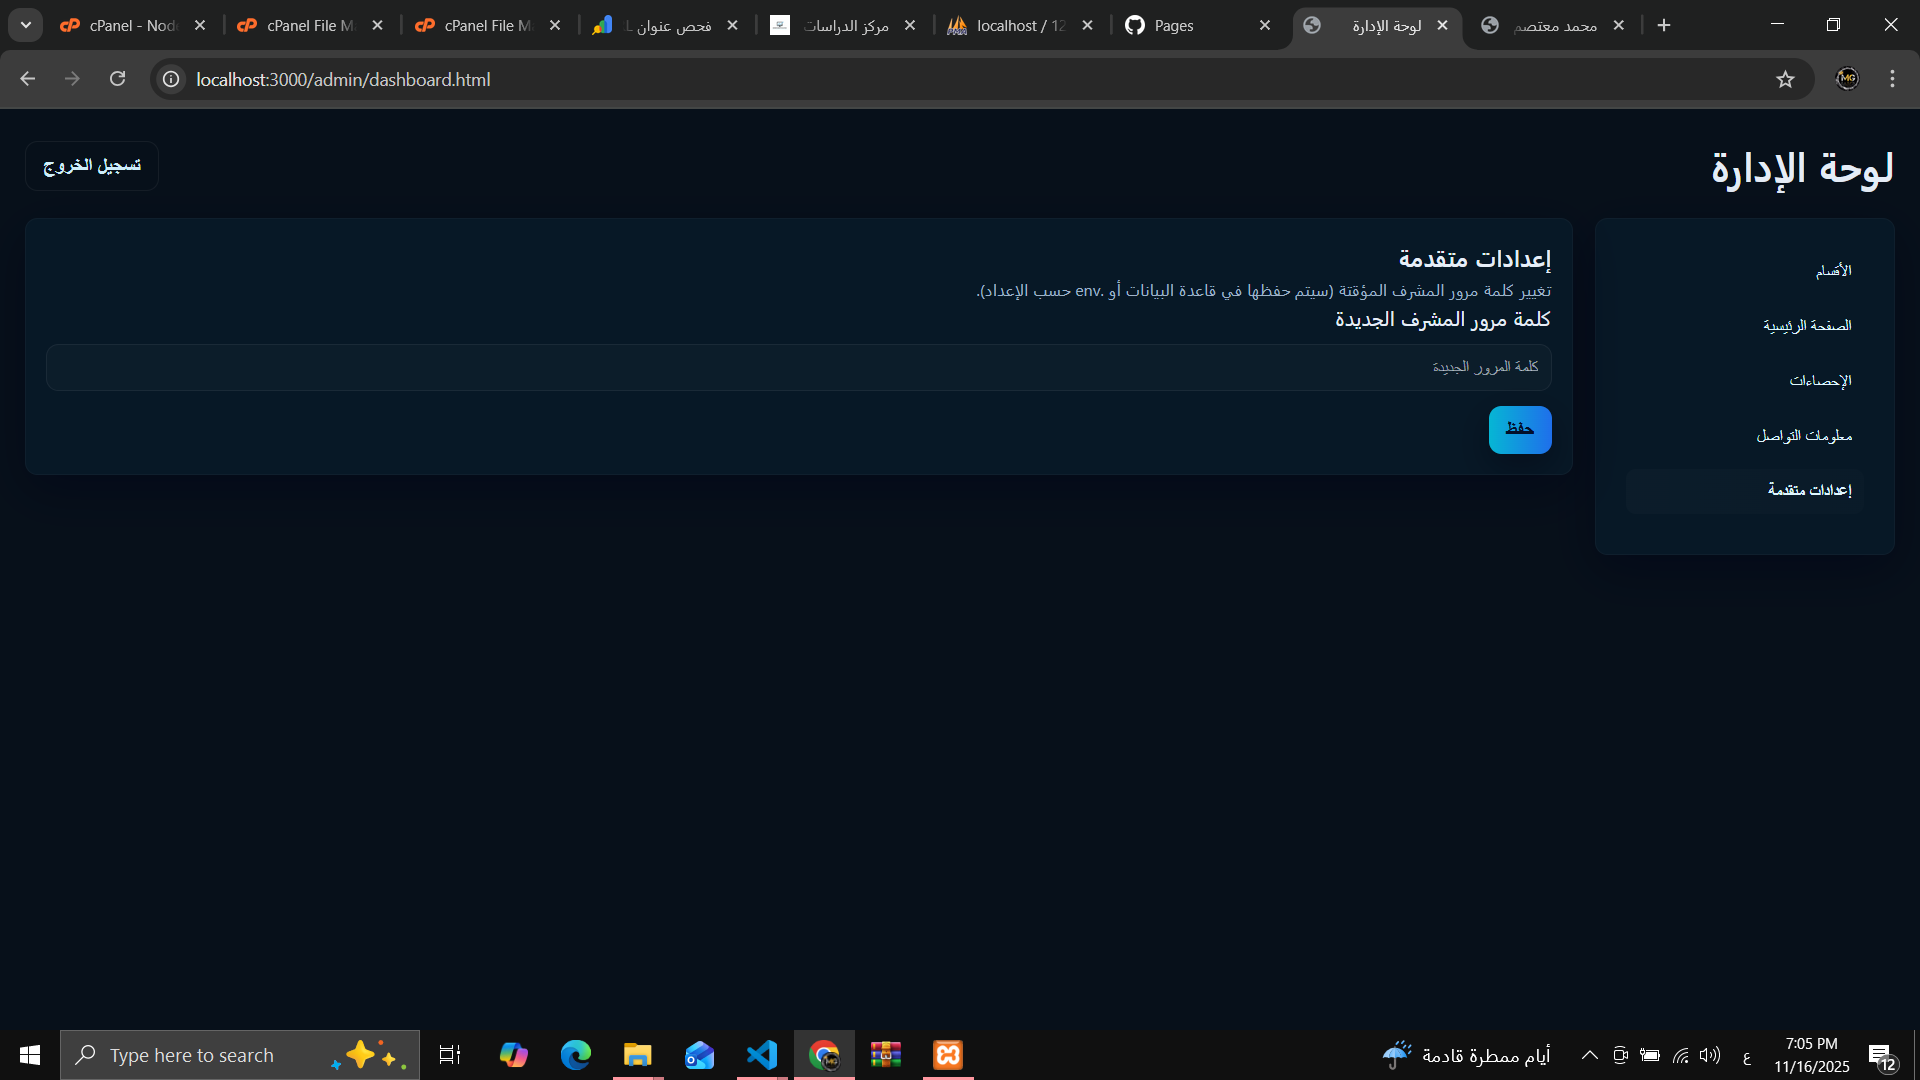
Task: Click the browser address bar URL
Action: click(343, 79)
